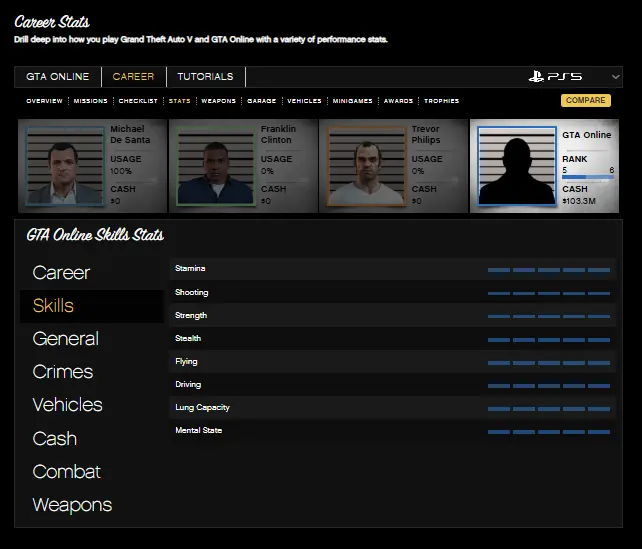Open the Tutorials tab
Viewport: 642px width, 549px height.
(205, 77)
